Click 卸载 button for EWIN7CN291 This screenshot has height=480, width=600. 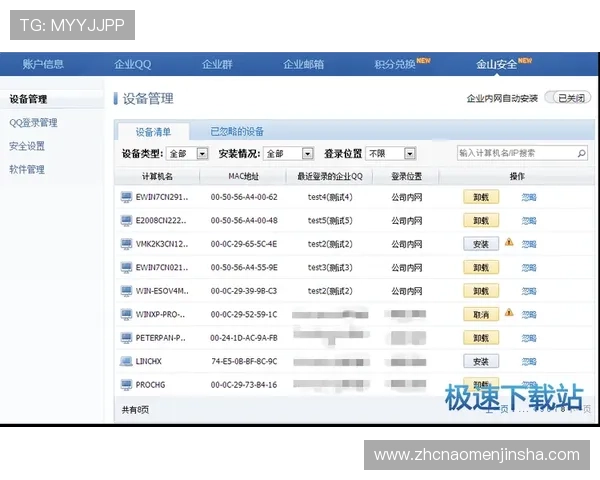481,197
